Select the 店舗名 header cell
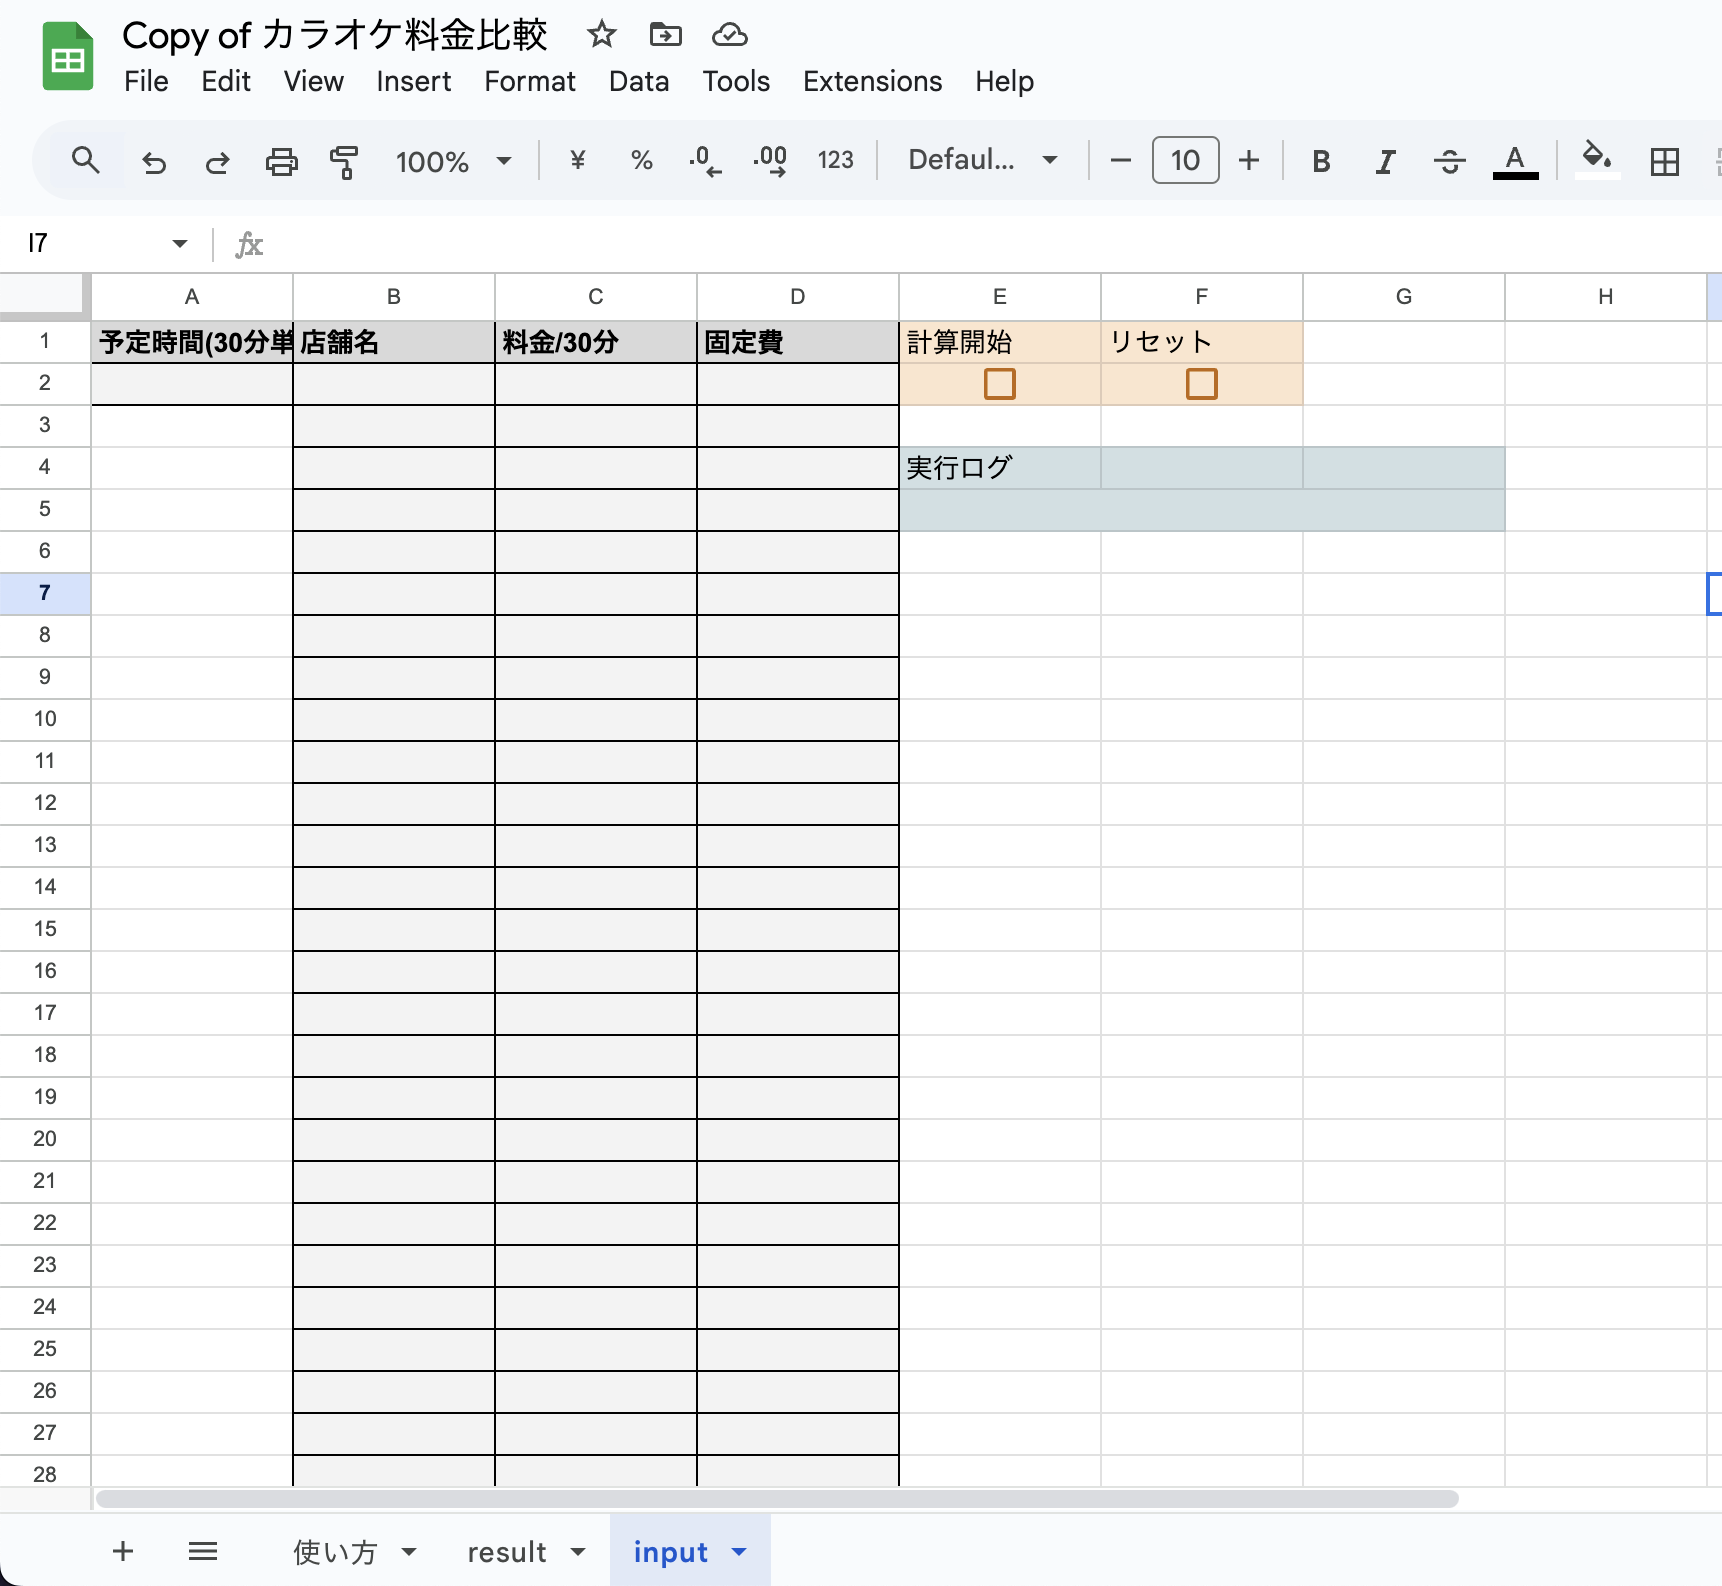The height and width of the screenshot is (1586, 1722). tap(394, 342)
